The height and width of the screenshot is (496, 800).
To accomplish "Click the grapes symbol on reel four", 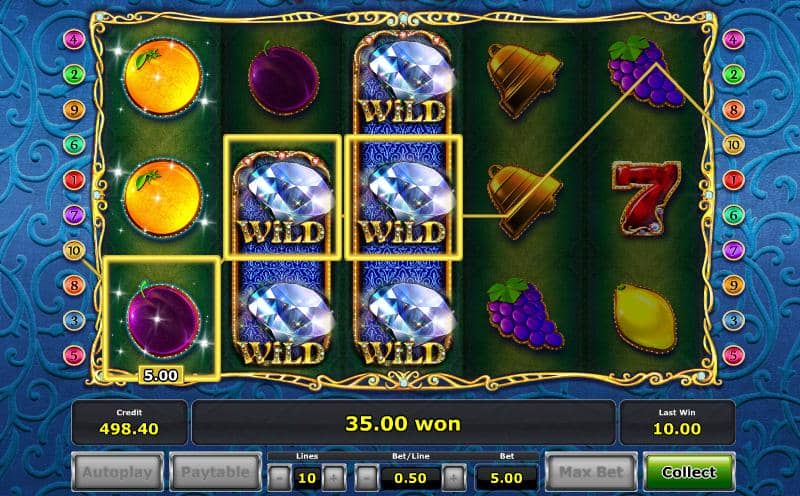I will coord(526,313).
